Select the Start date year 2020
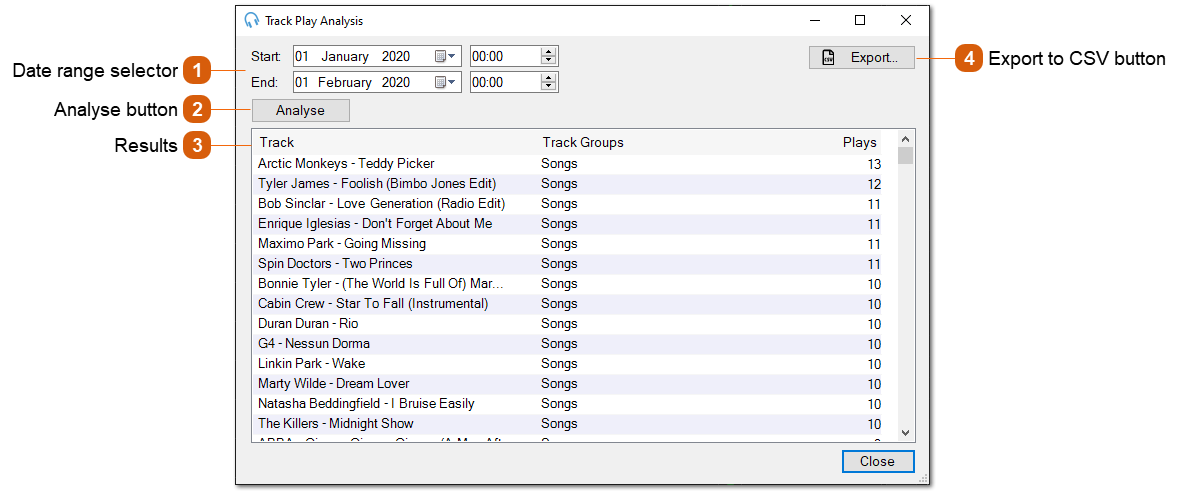 [x=396, y=57]
